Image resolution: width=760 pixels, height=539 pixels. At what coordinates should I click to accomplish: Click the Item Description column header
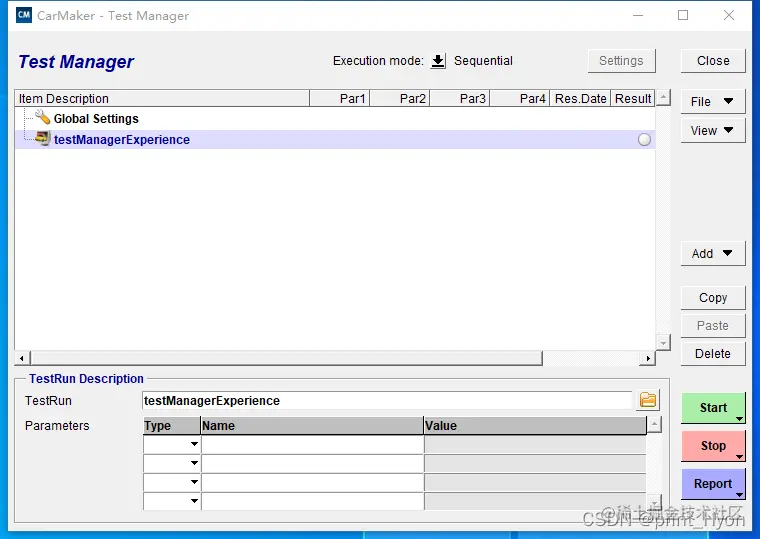(162, 98)
